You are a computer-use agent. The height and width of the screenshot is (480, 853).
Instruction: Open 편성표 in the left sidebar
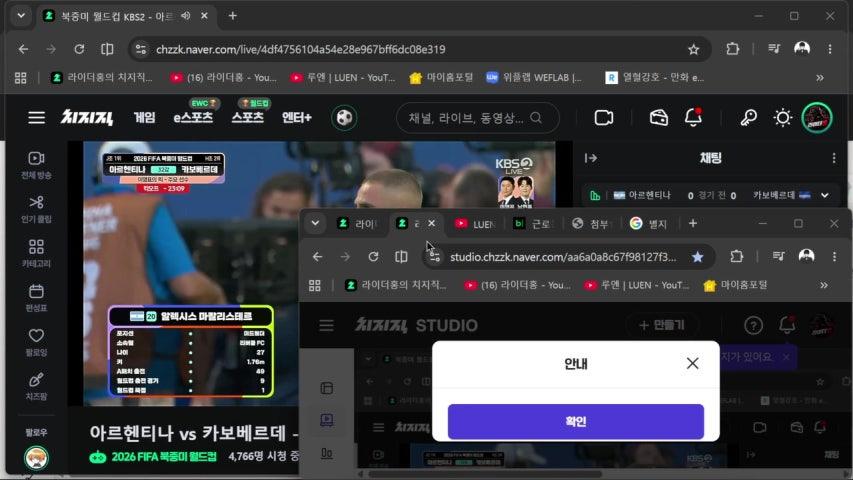point(36,298)
